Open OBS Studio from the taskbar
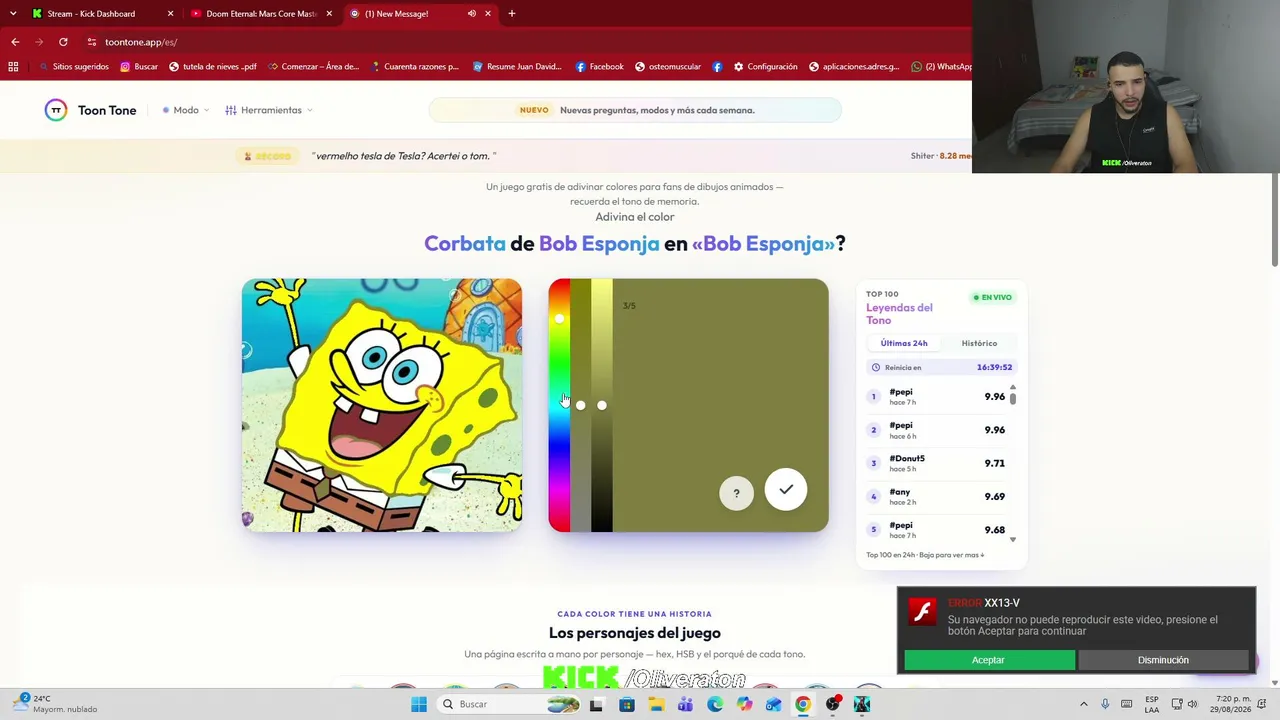This screenshot has height=720, width=1280. point(832,704)
